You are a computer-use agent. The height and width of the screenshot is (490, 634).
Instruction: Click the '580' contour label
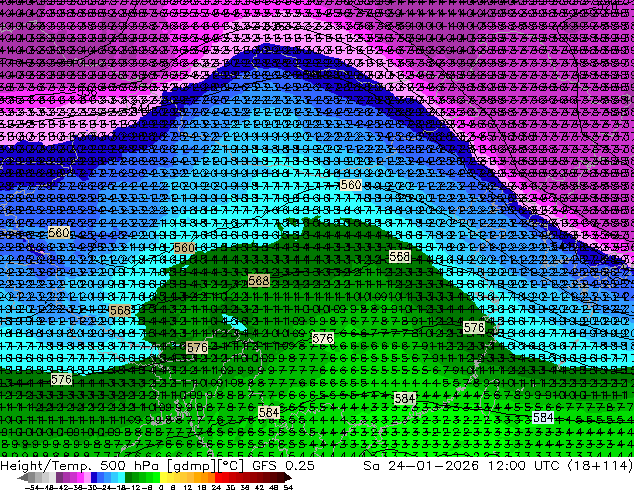tap(59, 232)
